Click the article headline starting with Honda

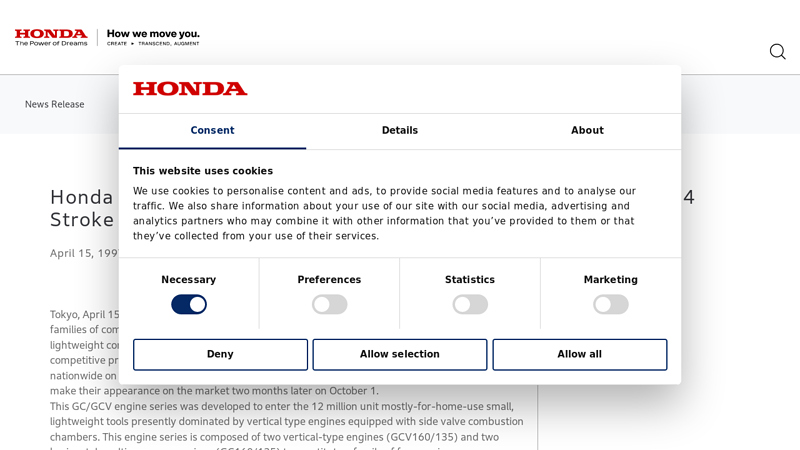pos(83,208)
